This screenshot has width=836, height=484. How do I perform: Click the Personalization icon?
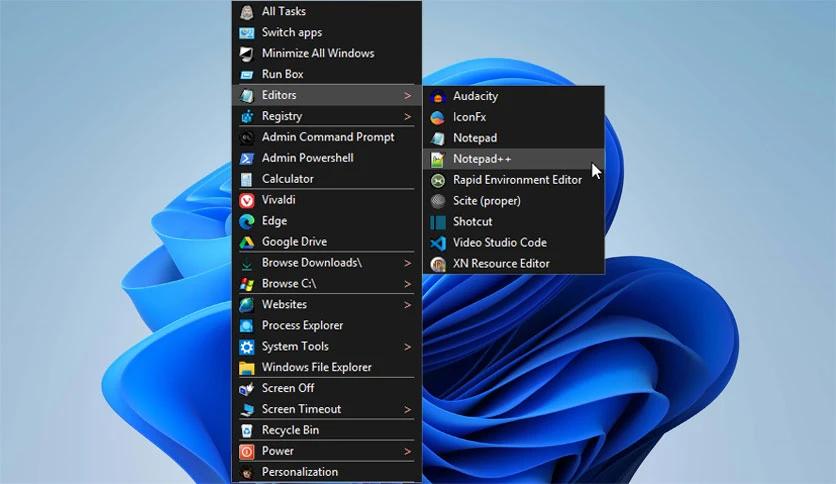tap(246, 472)
